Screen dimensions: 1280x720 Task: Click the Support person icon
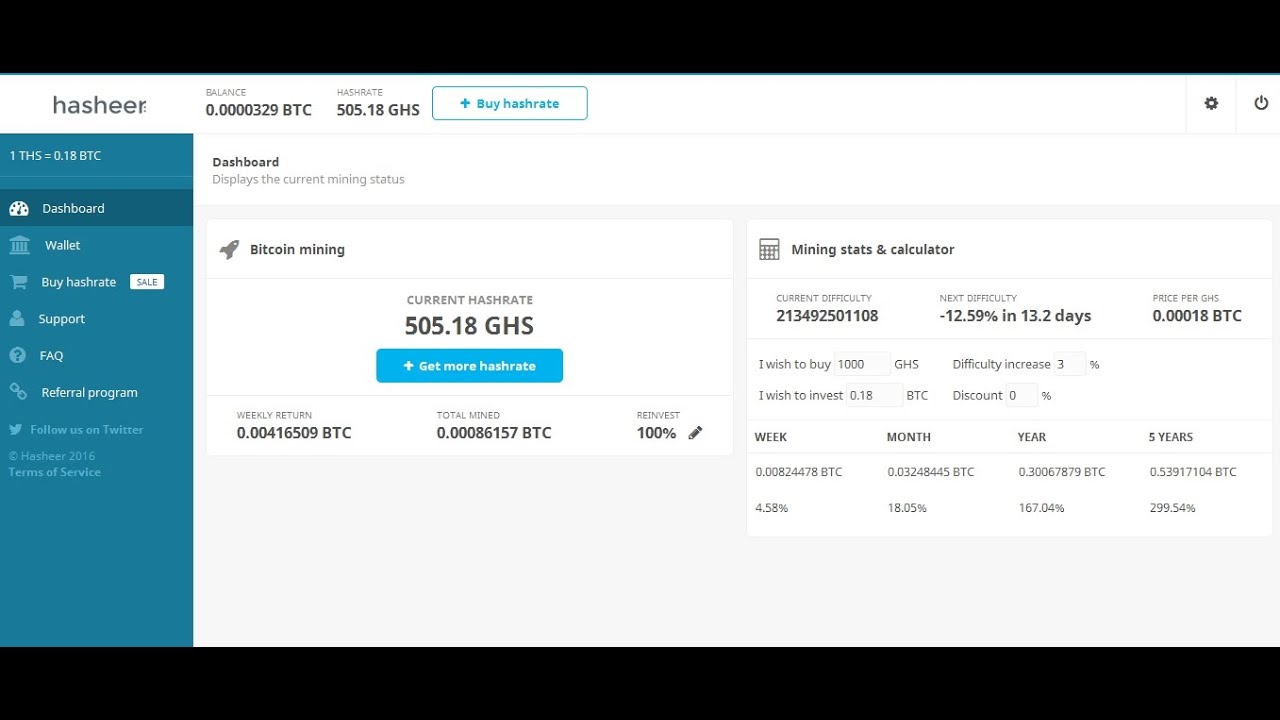(17, 319)
